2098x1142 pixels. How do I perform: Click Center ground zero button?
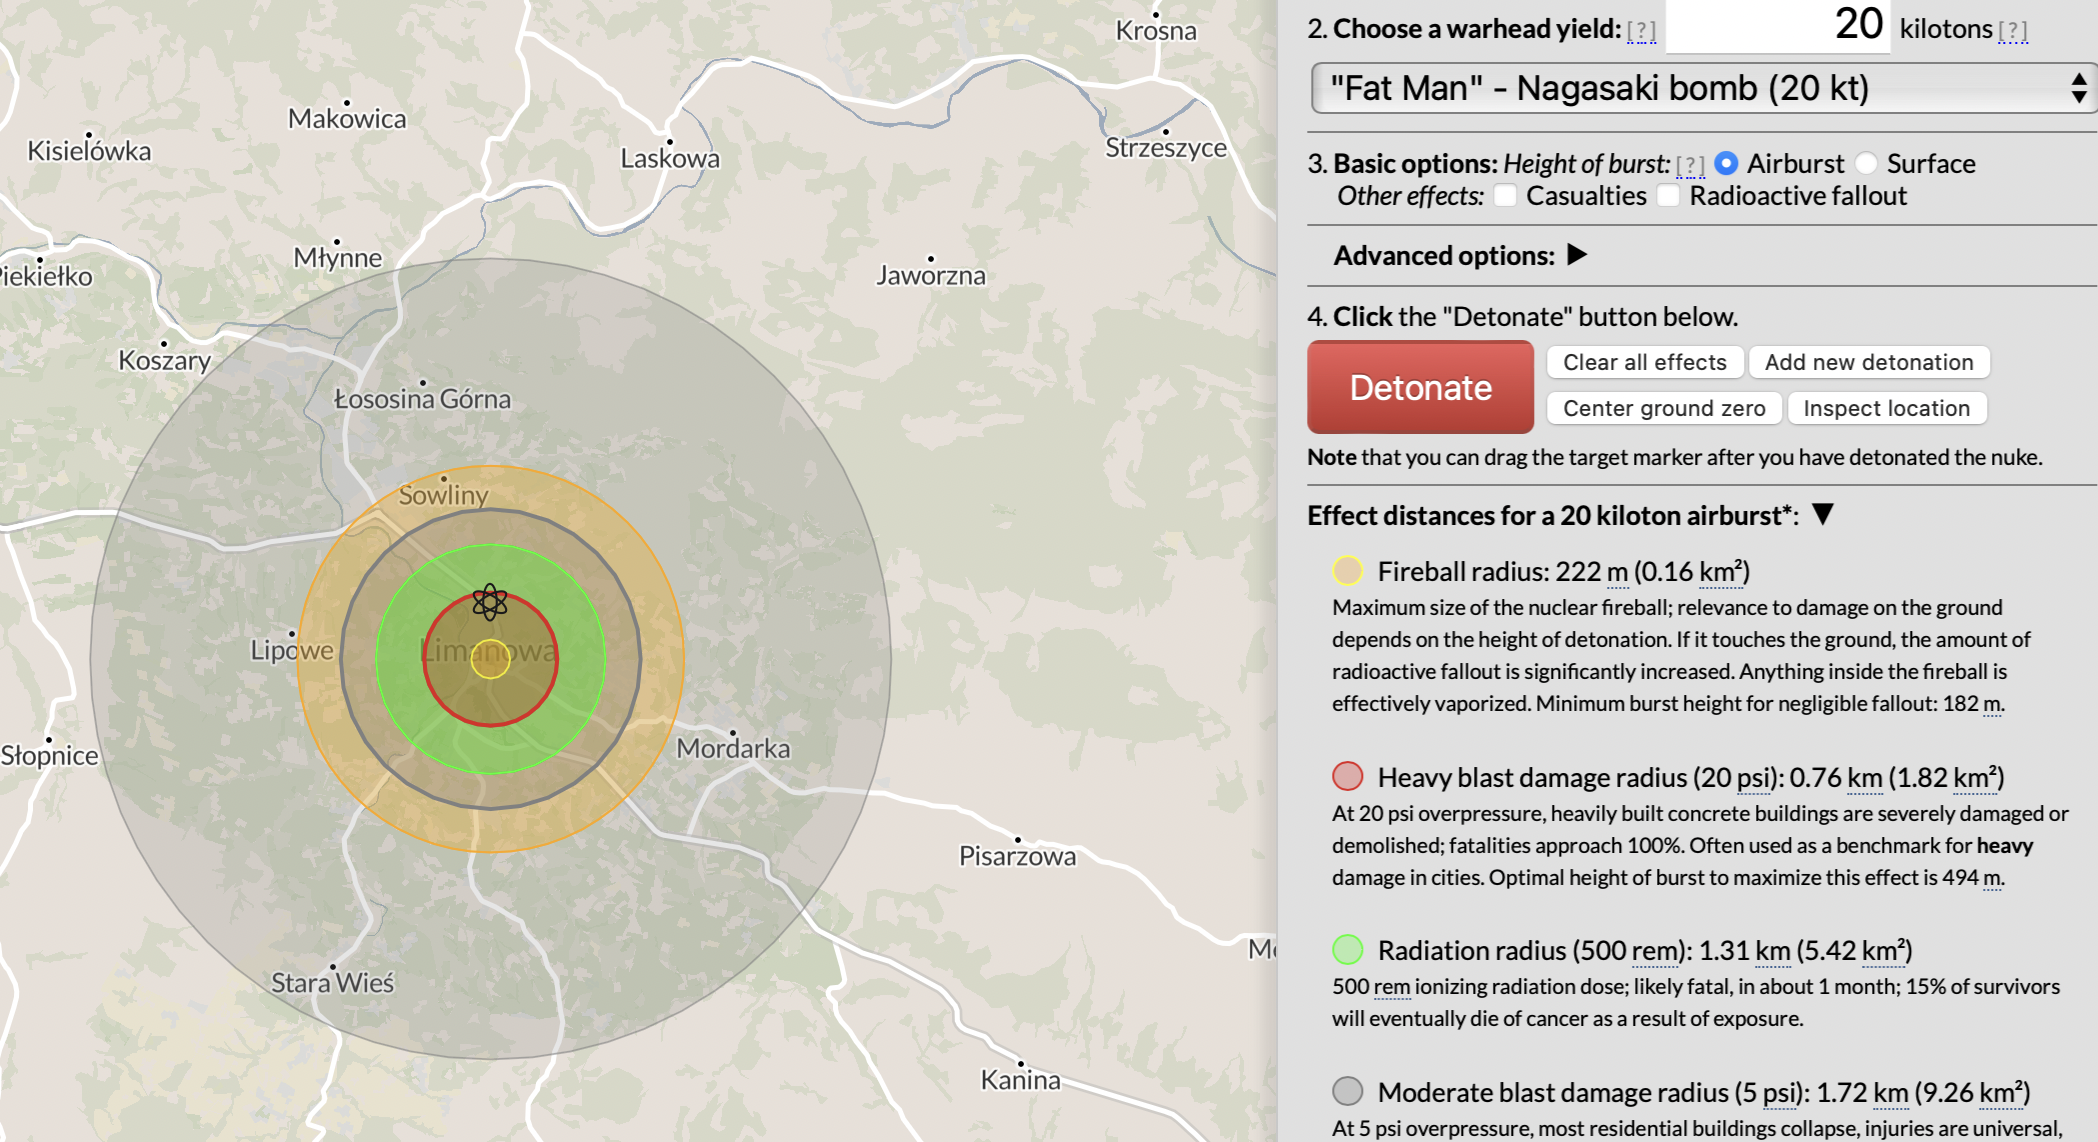(x=1663, y=408)
